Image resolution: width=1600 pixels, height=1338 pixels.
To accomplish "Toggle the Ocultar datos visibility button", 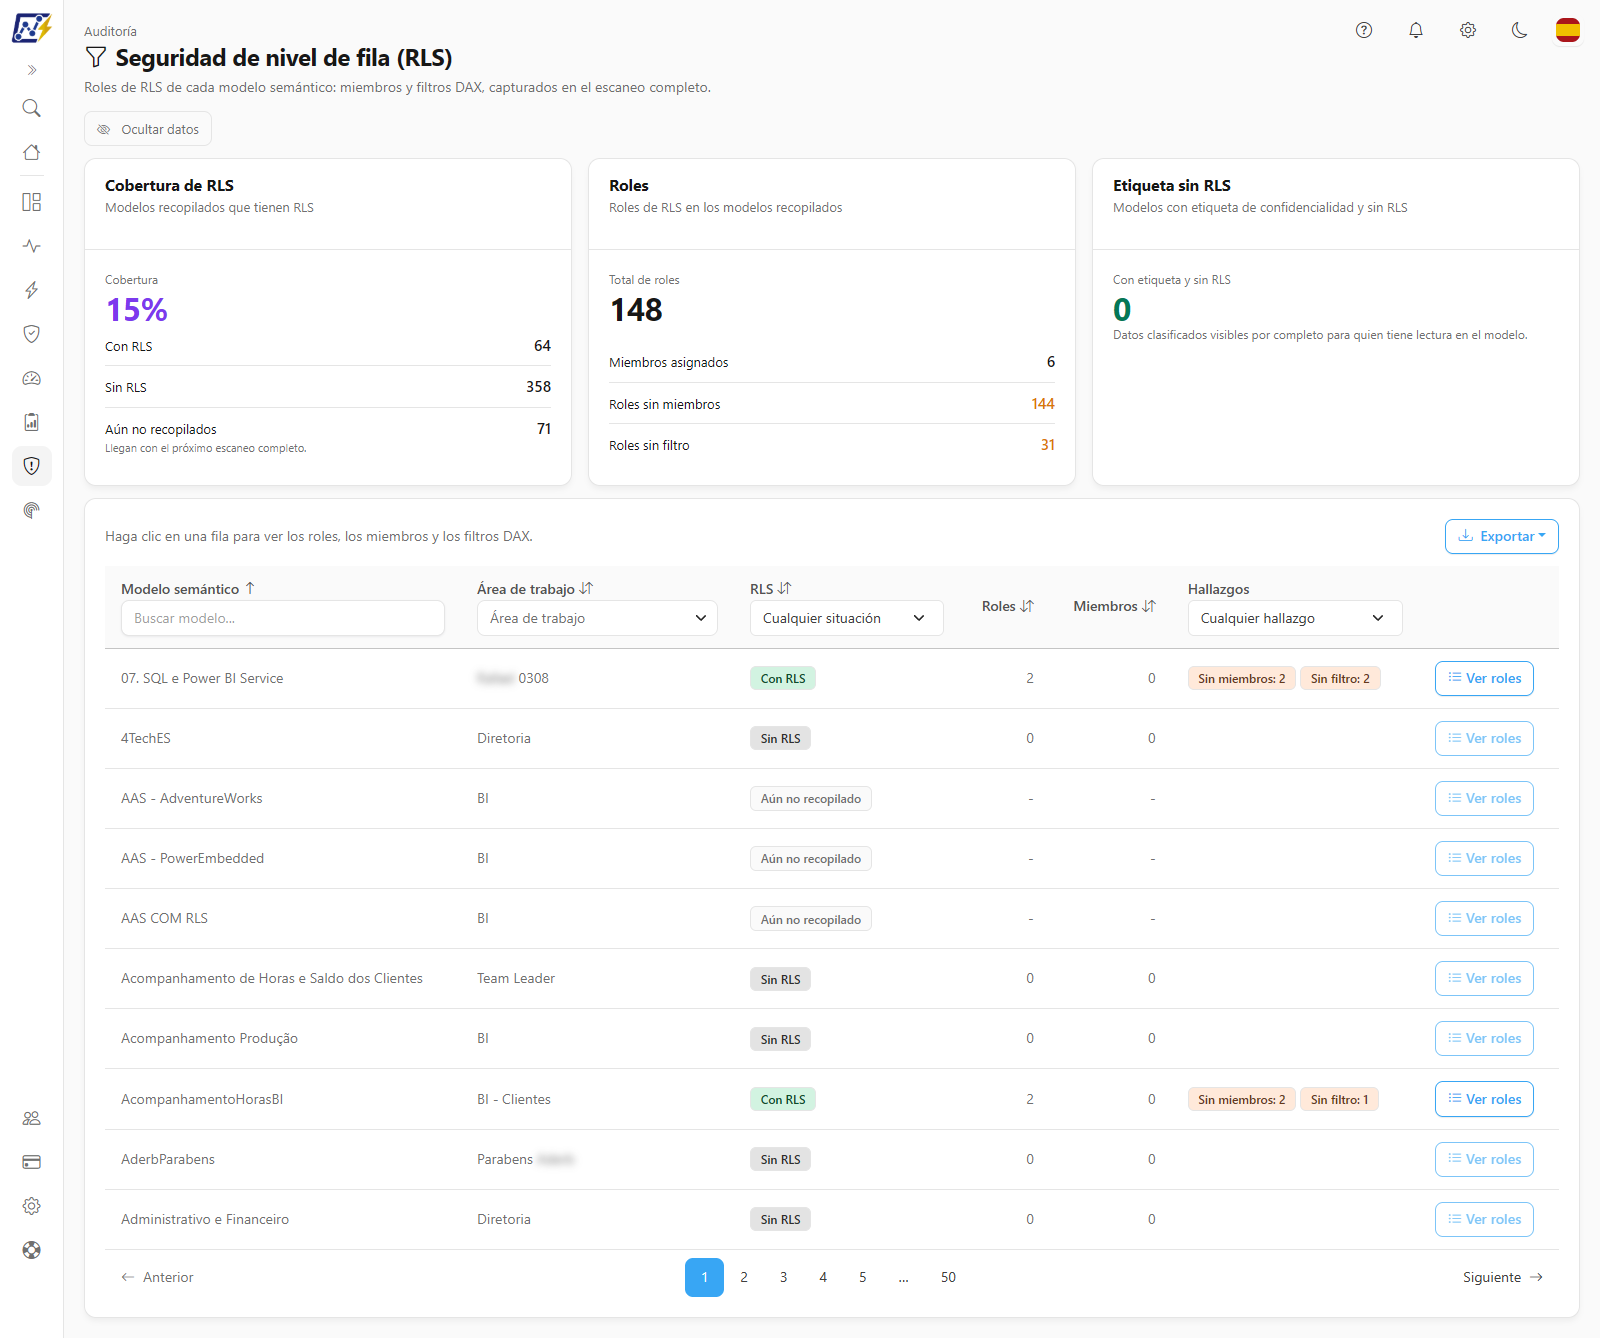I will 148,129.
